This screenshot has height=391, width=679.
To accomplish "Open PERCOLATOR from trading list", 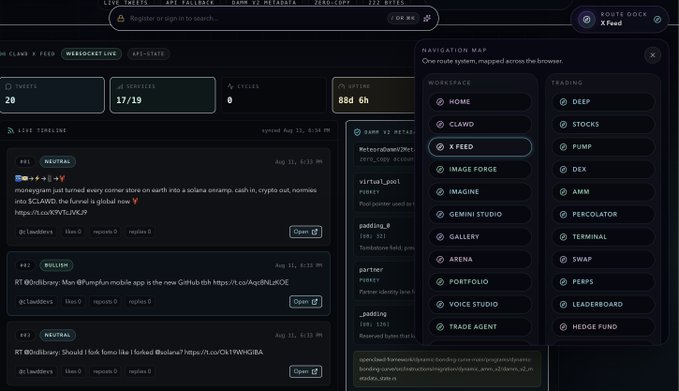I will pos(603,214).
